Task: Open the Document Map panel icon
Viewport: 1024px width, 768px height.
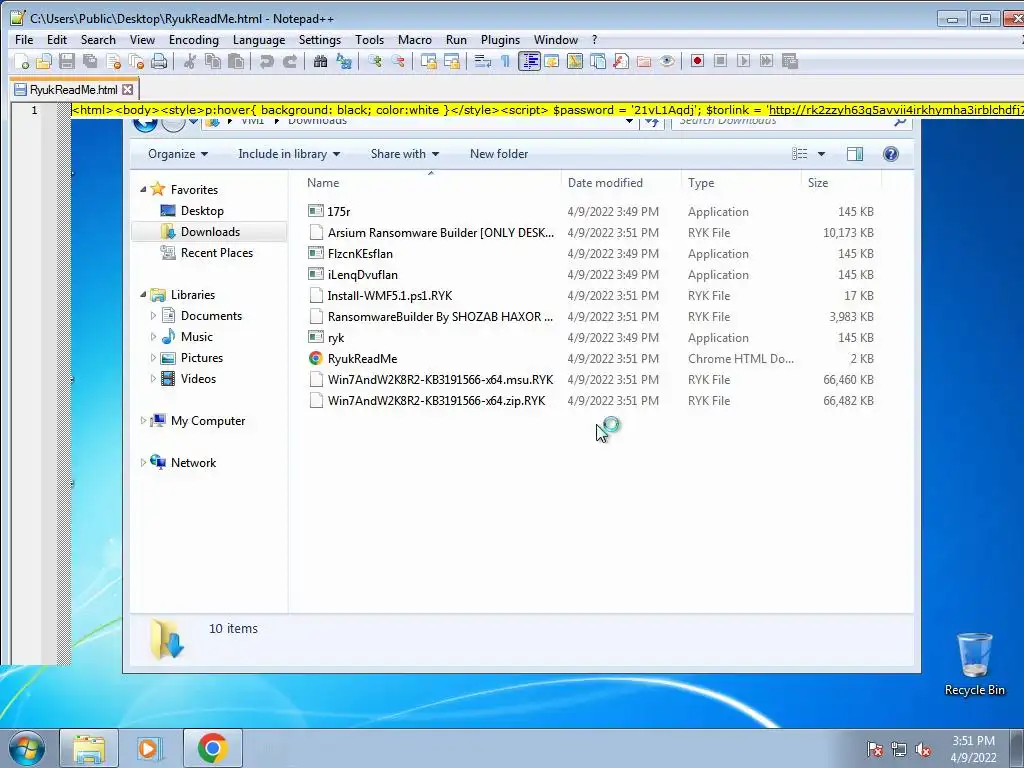Action: (x=575, y=61)
